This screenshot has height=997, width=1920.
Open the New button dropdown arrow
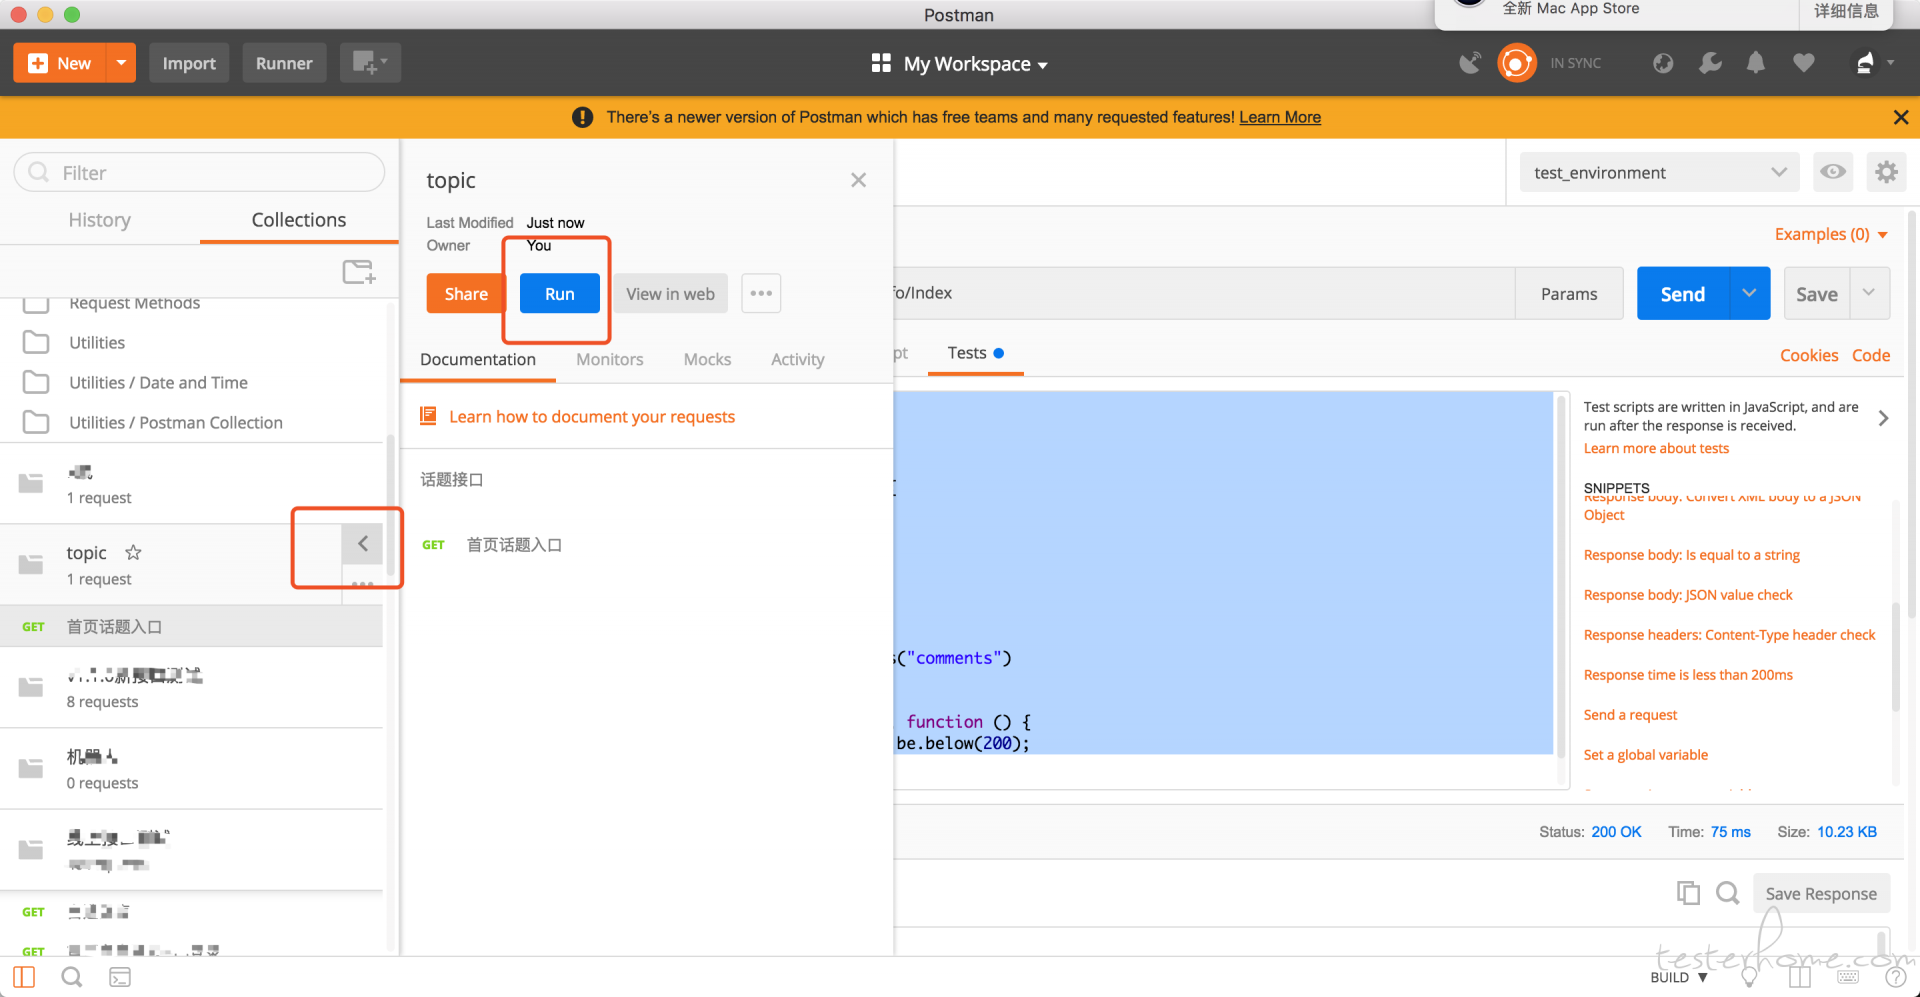tap(121, 63)
